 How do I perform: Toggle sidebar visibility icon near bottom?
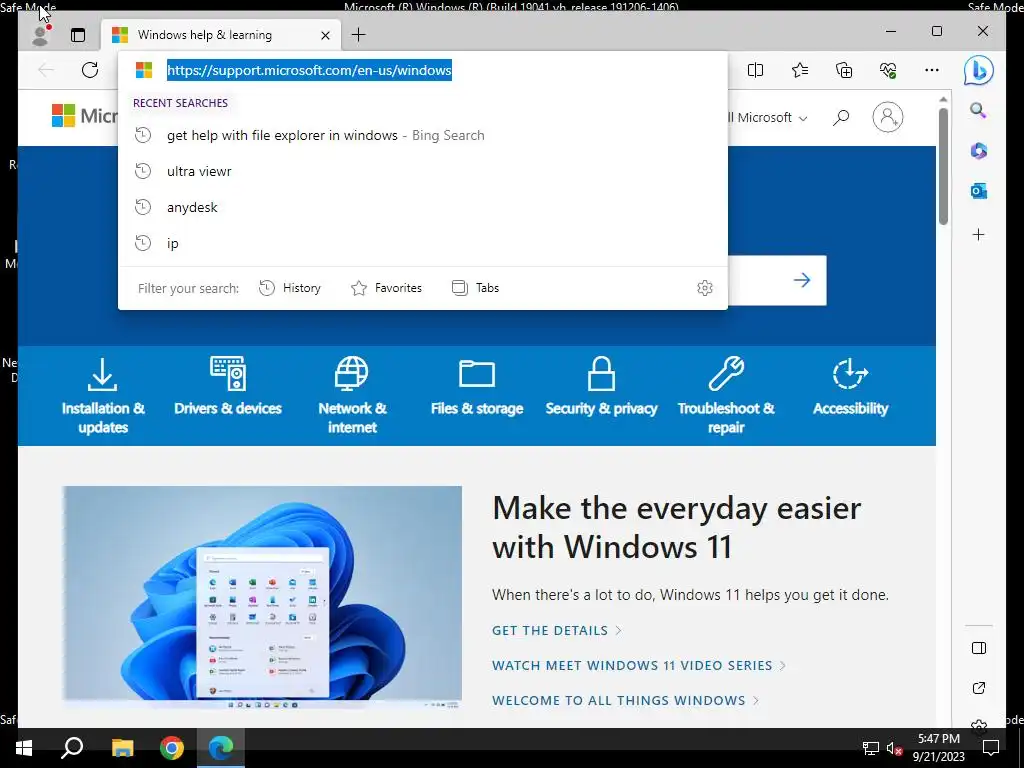click(x=979, y=648)
